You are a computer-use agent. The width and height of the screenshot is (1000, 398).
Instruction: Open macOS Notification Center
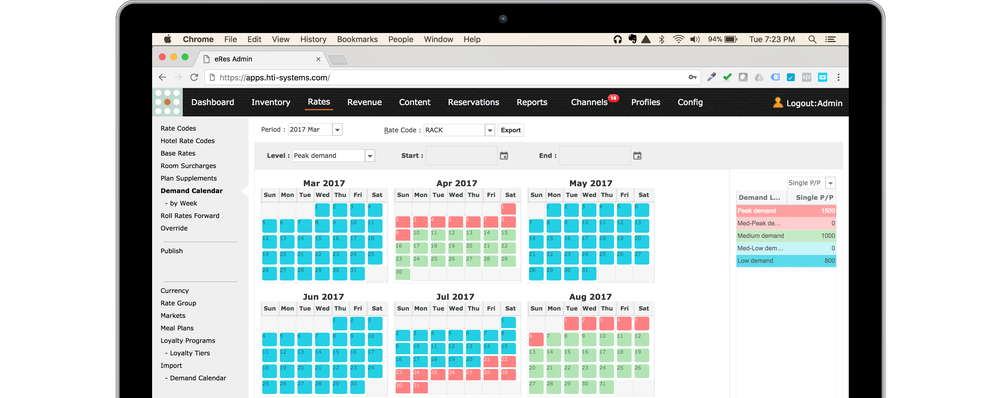click(x=830, y=40)
